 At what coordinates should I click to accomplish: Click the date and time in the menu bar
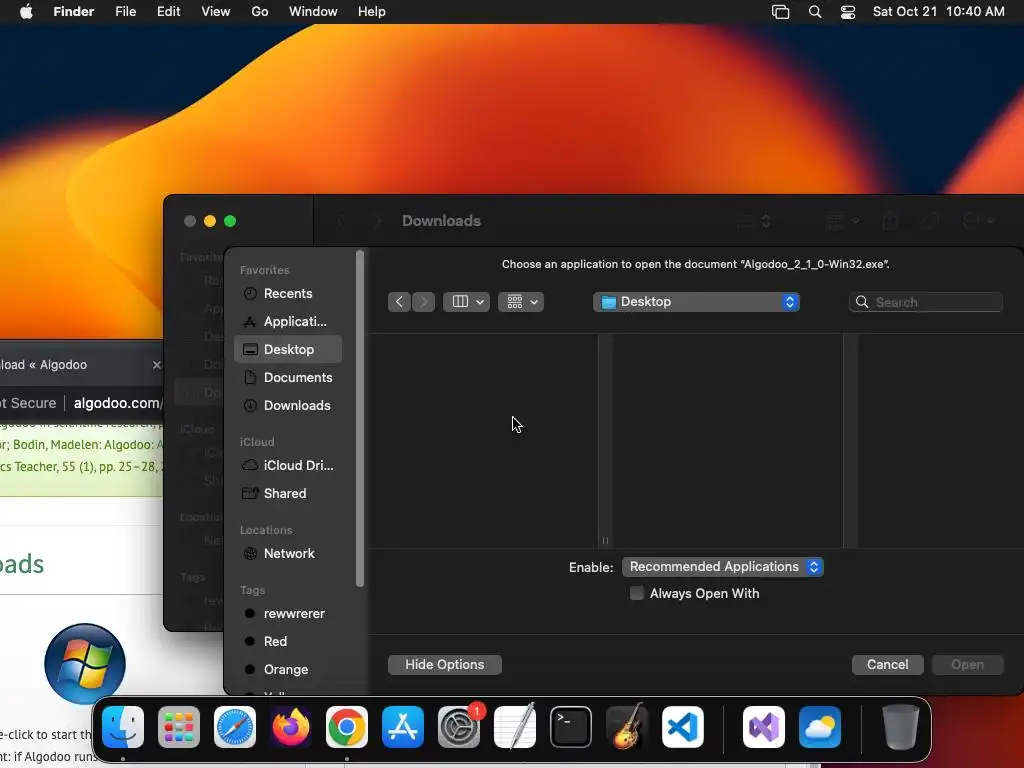(x=938, y=12)
